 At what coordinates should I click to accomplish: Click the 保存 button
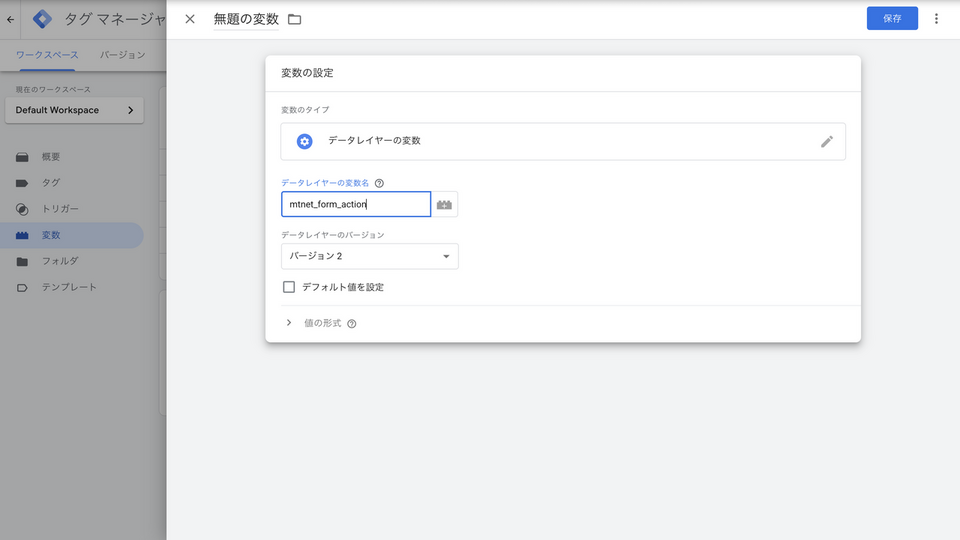tap(891, 19)
